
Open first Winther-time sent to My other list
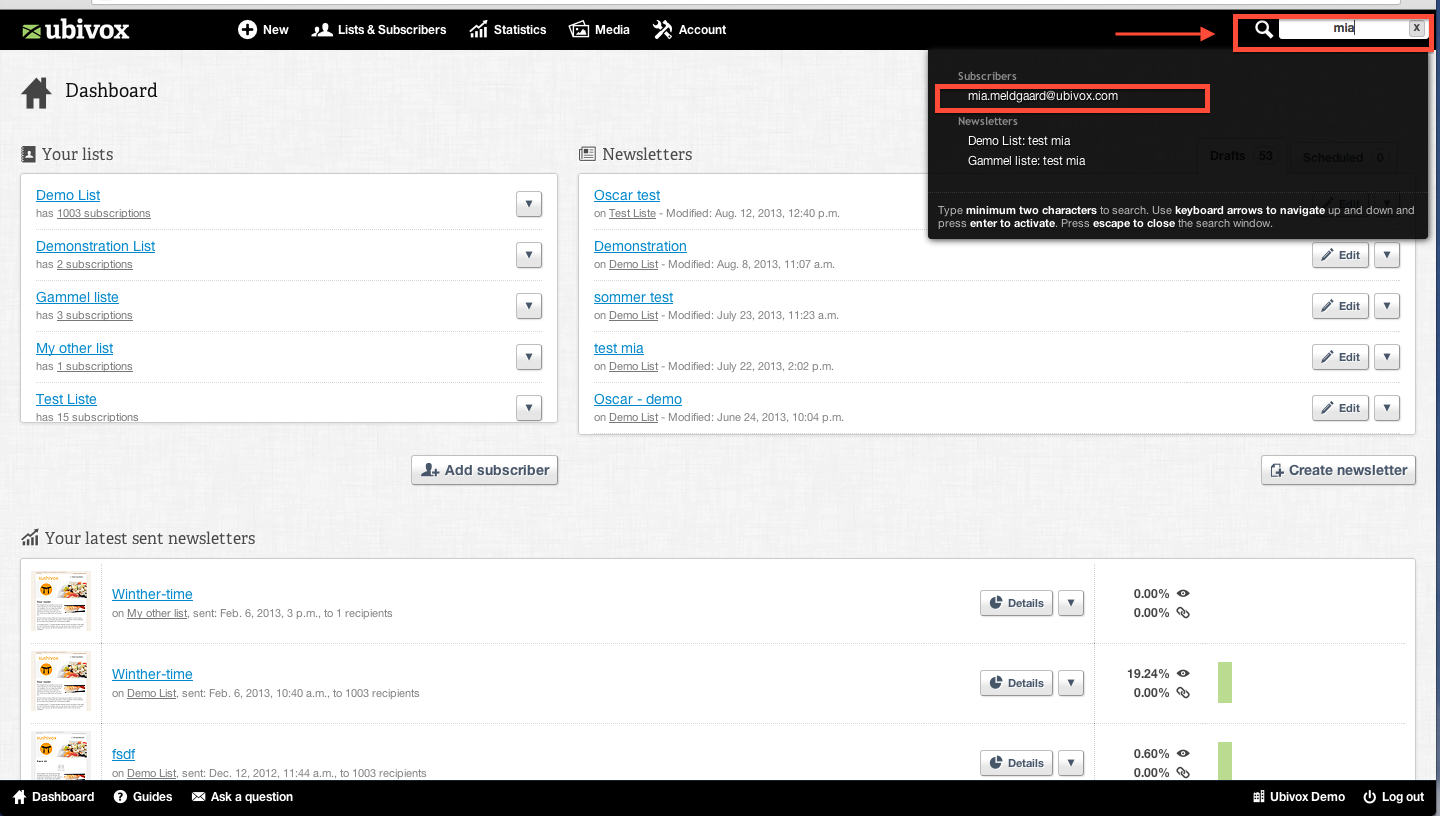coord(152,594)
